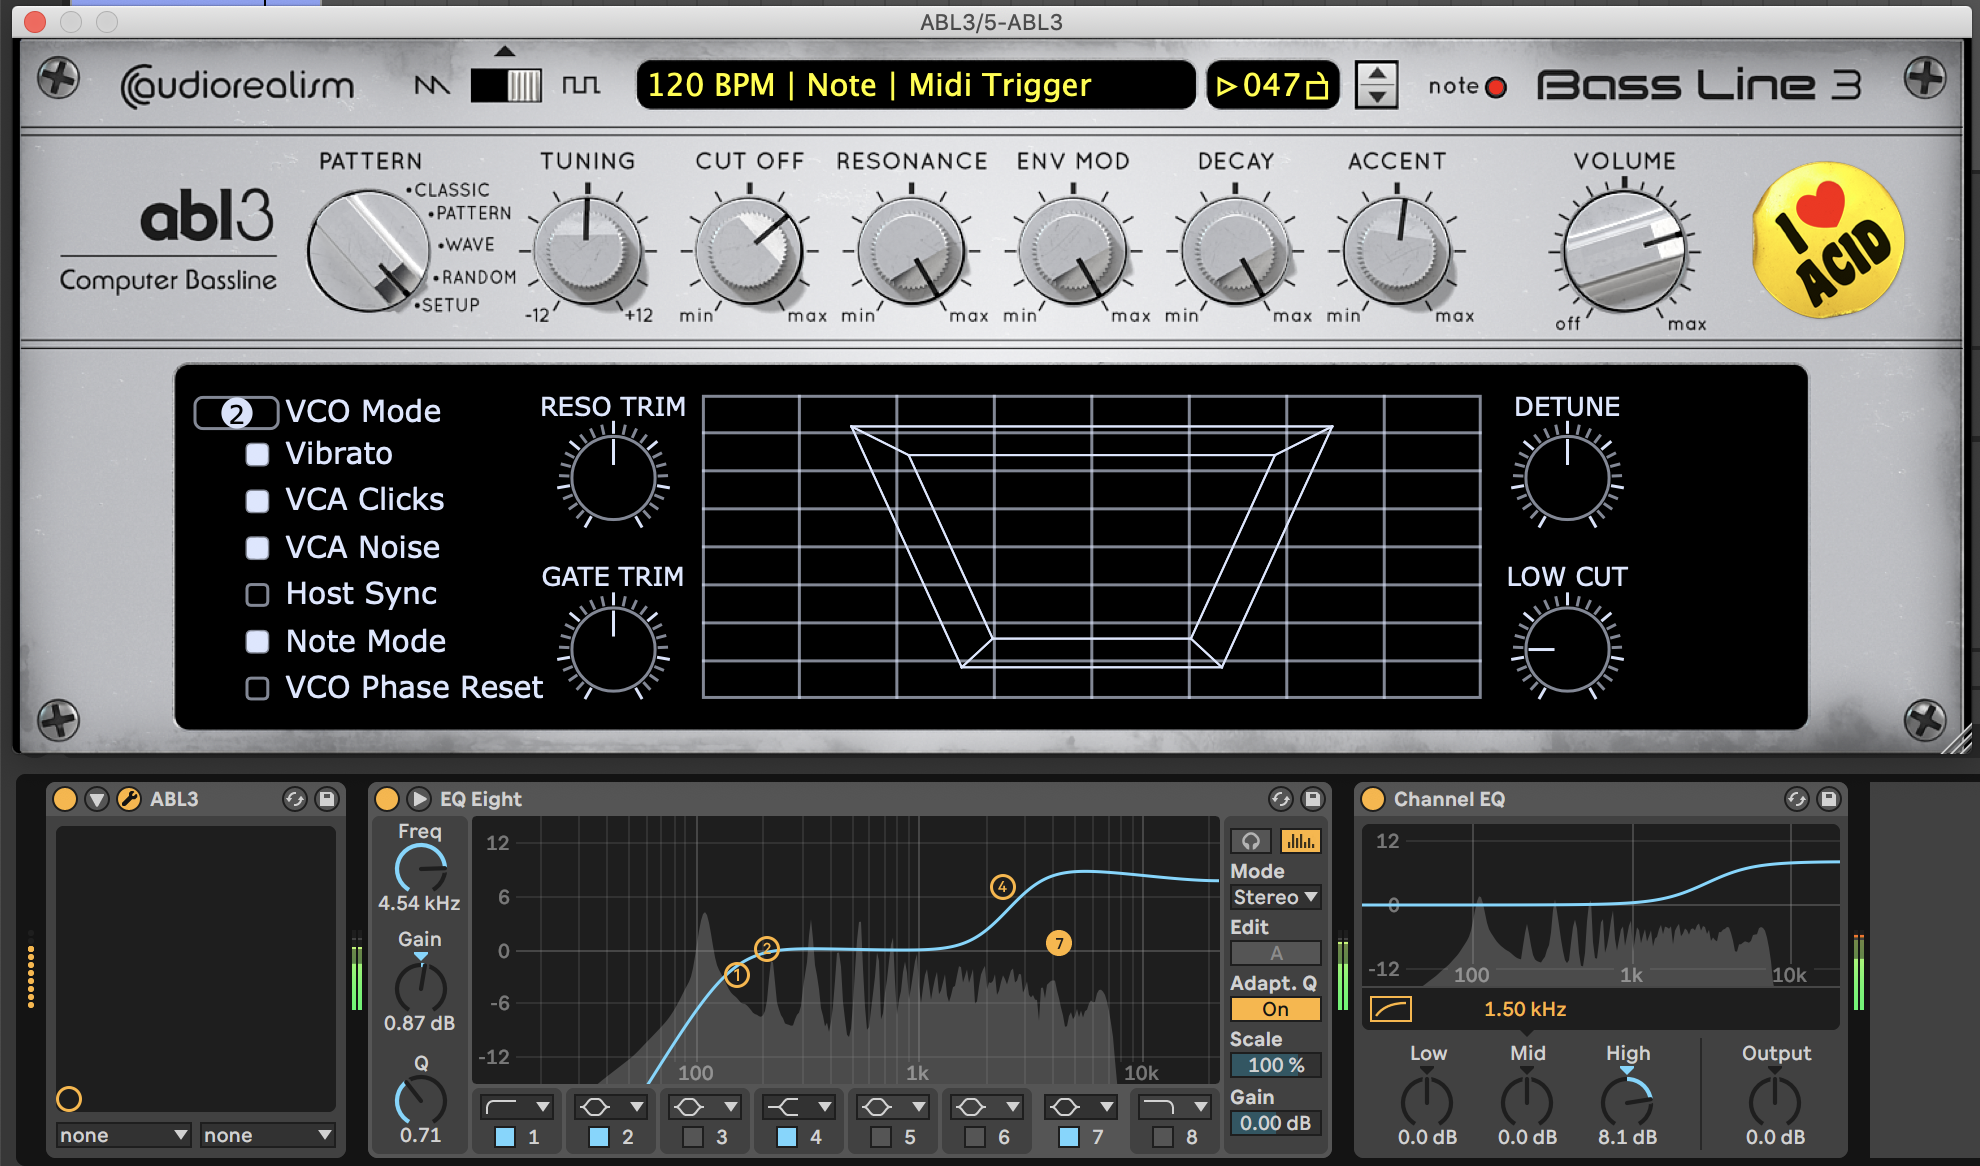
Task: Toggle EQ Eight device activator
Action: click(387, 799)
